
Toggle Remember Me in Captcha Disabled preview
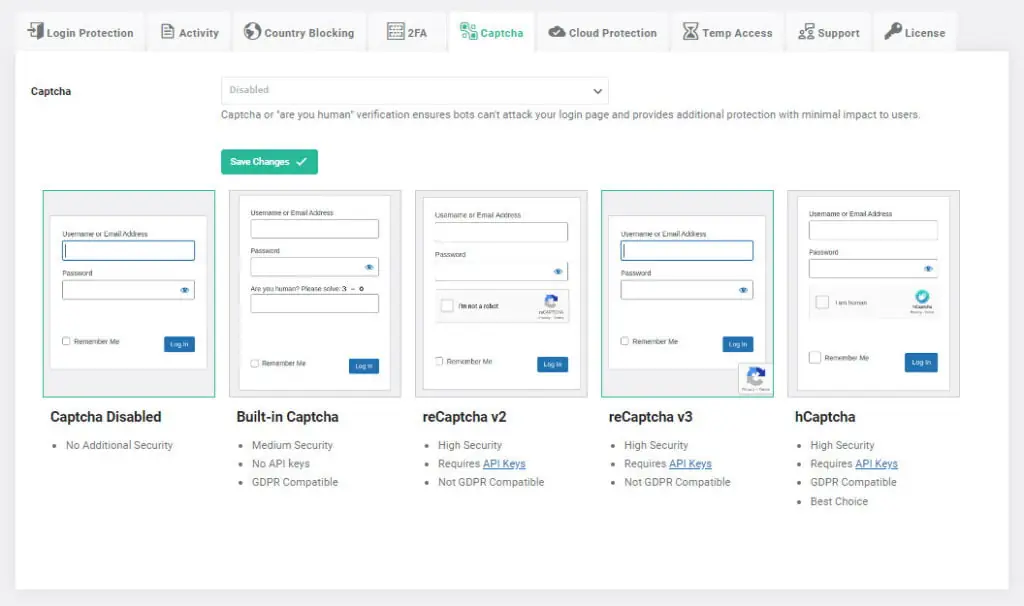pos(66,341)
